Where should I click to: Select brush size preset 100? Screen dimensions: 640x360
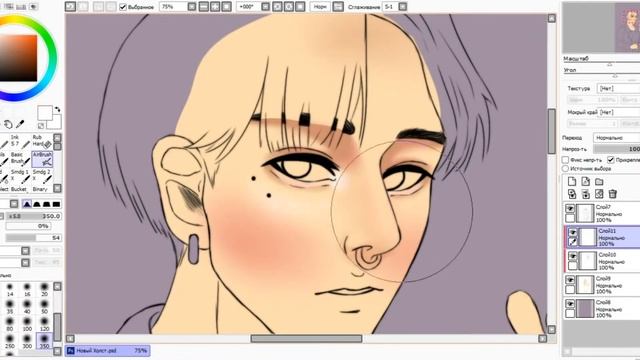[27, 324]
